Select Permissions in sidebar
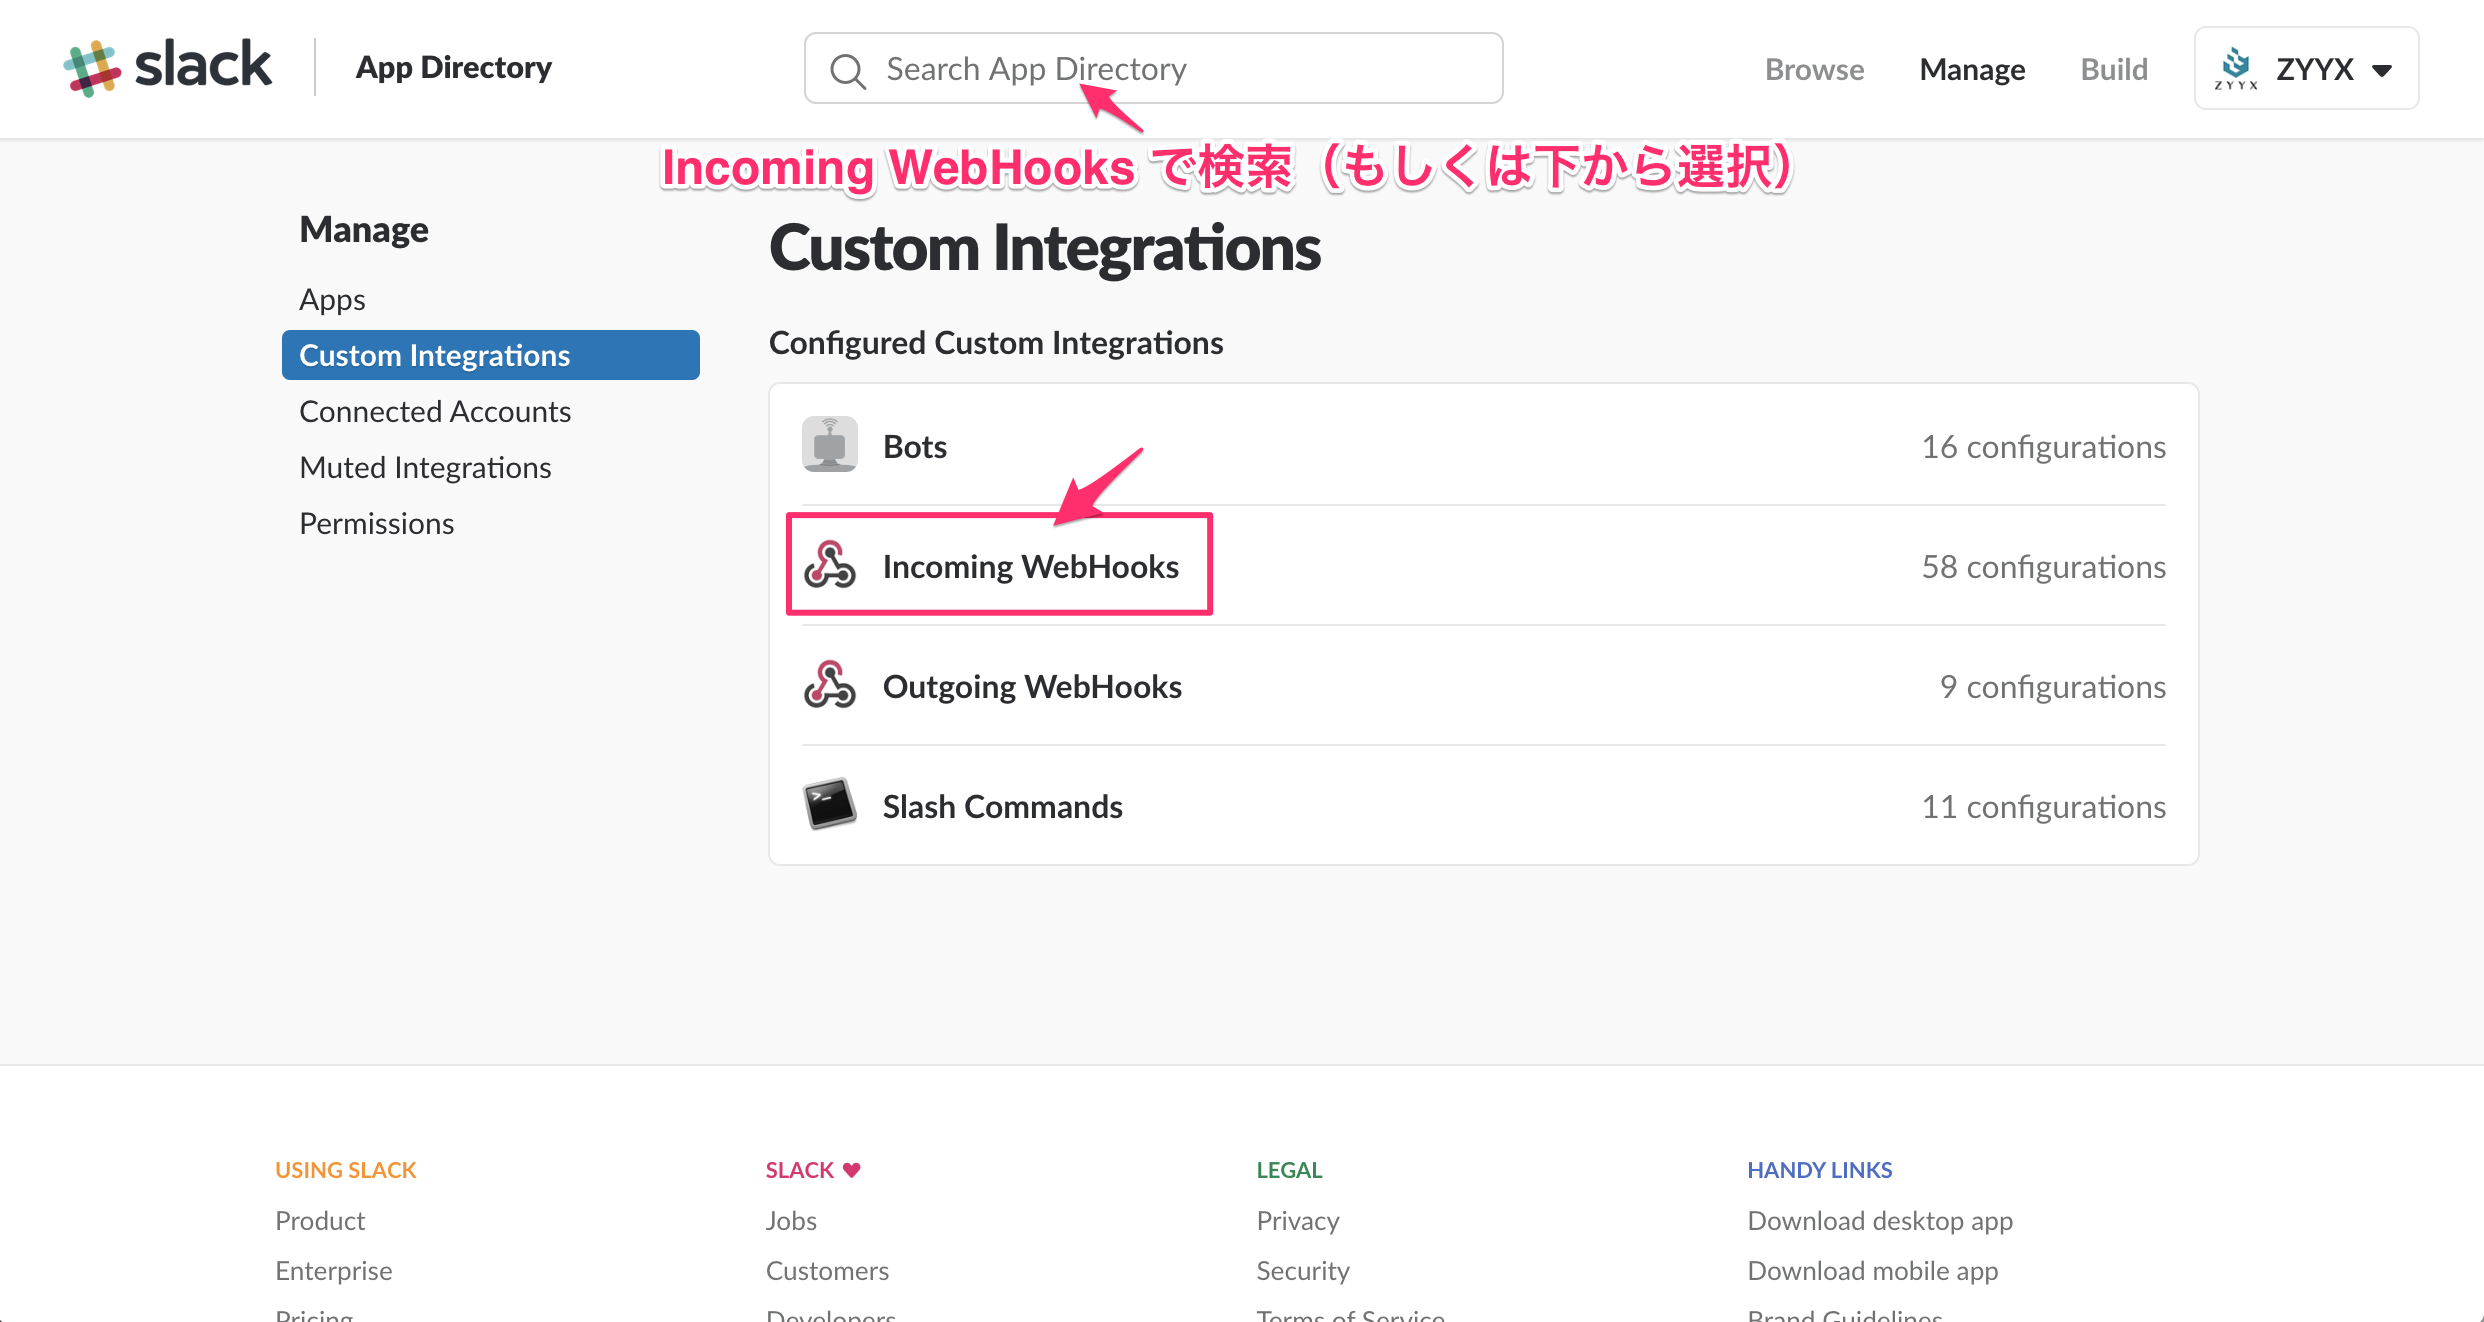Screen dimensions: 2484x1322 (376, 523)
